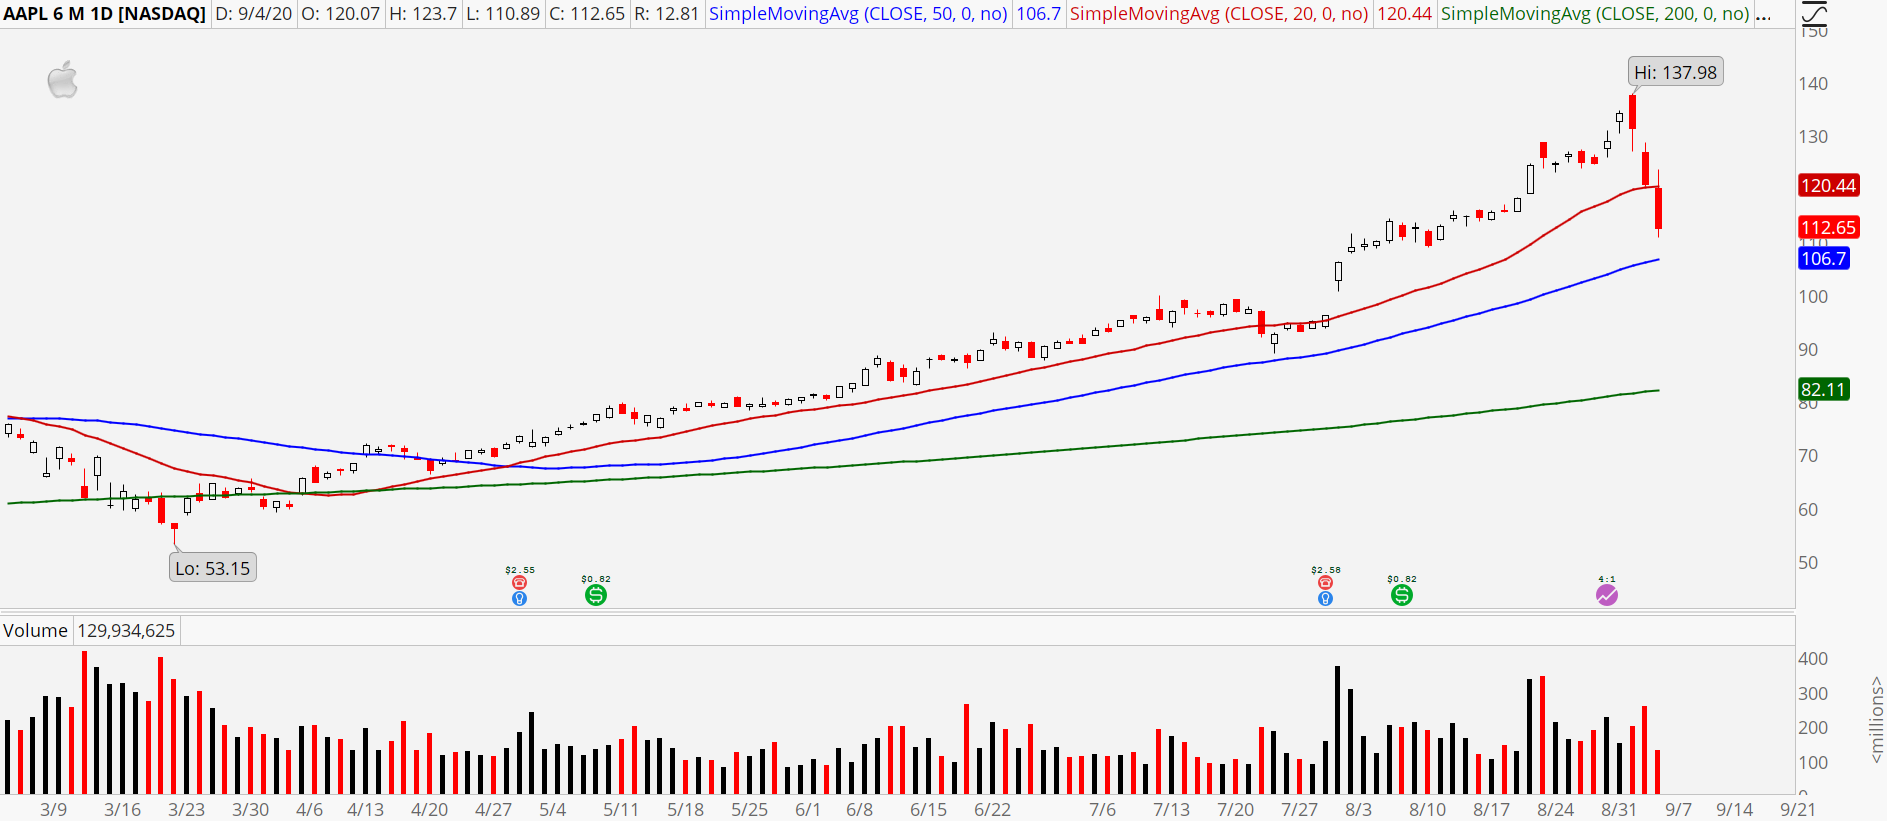
Task: Click the Volume study label
Action: point(35,631)
